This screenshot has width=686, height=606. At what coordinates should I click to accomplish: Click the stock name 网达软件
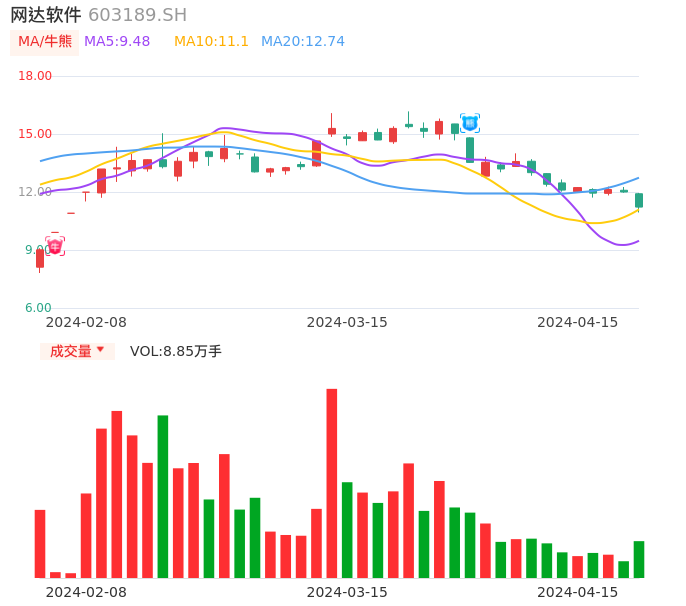point(46,15)
